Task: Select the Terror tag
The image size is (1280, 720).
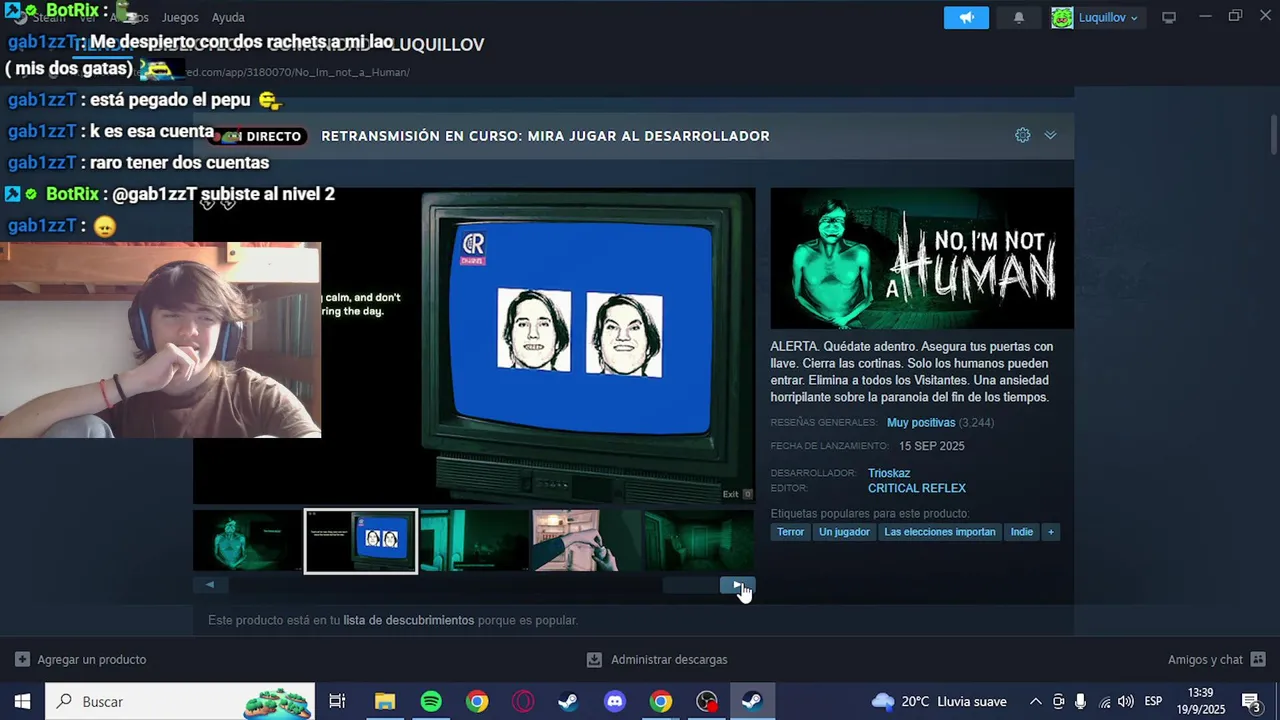Action: point(790,532)
